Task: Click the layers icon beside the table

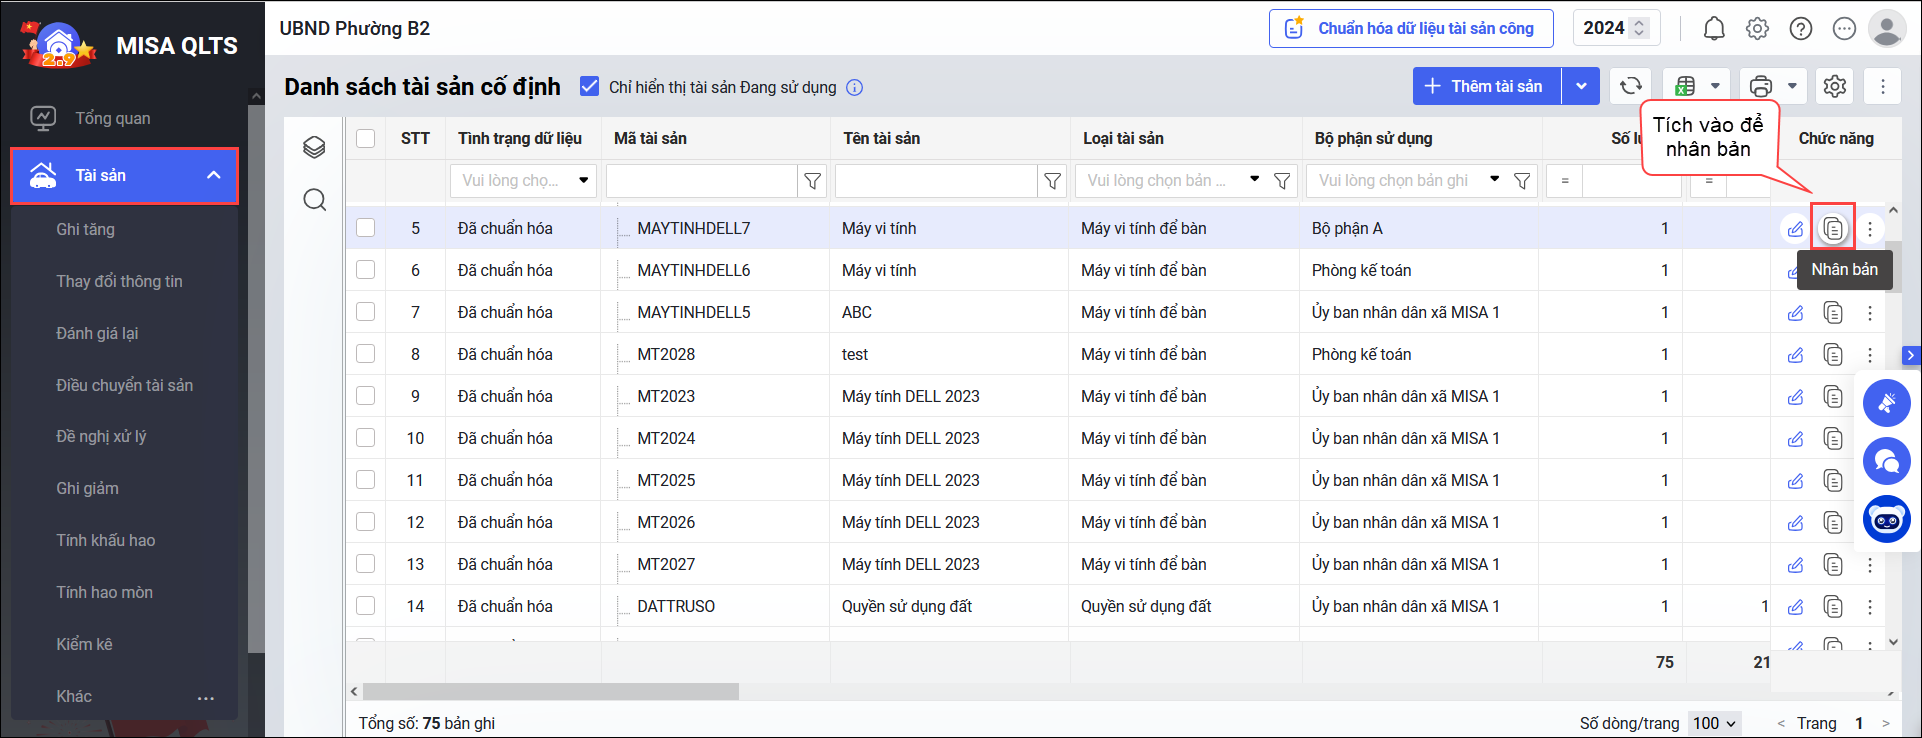Action: [x=315, y=147]
